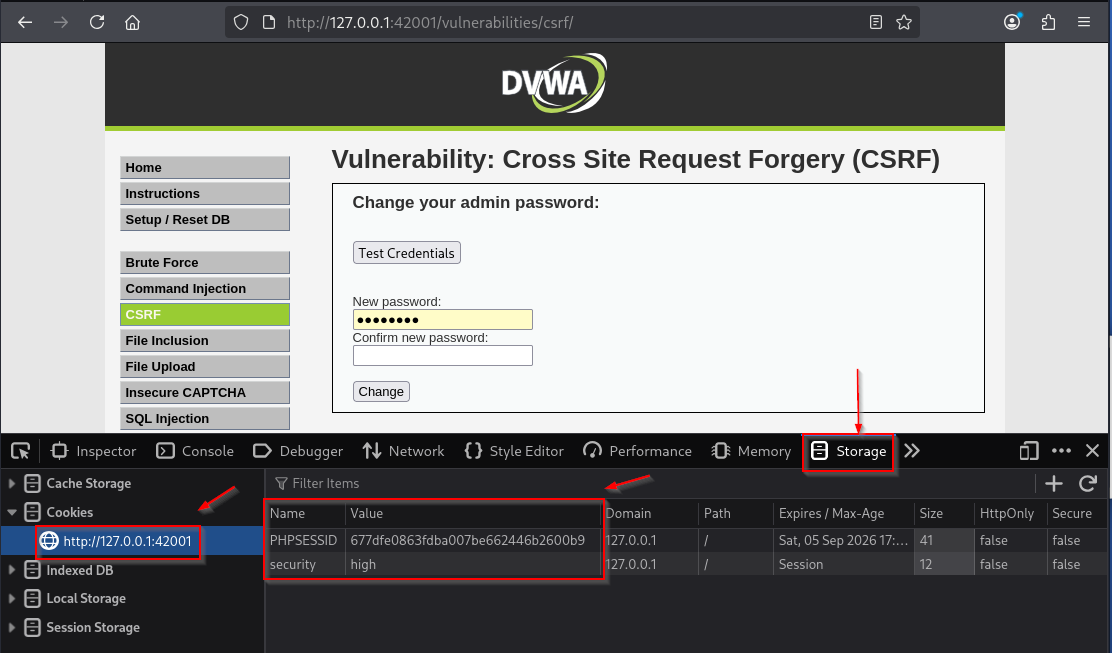Click the 'high' cookie value cell

474,564
